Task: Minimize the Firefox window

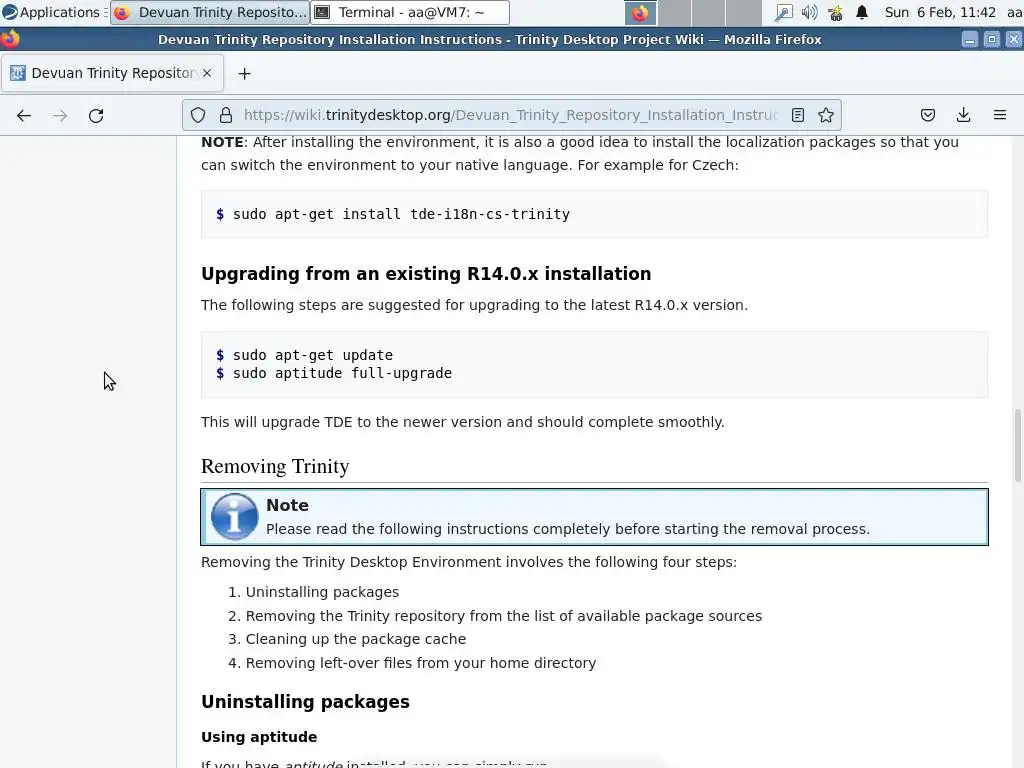Action: tap(970, 40)
